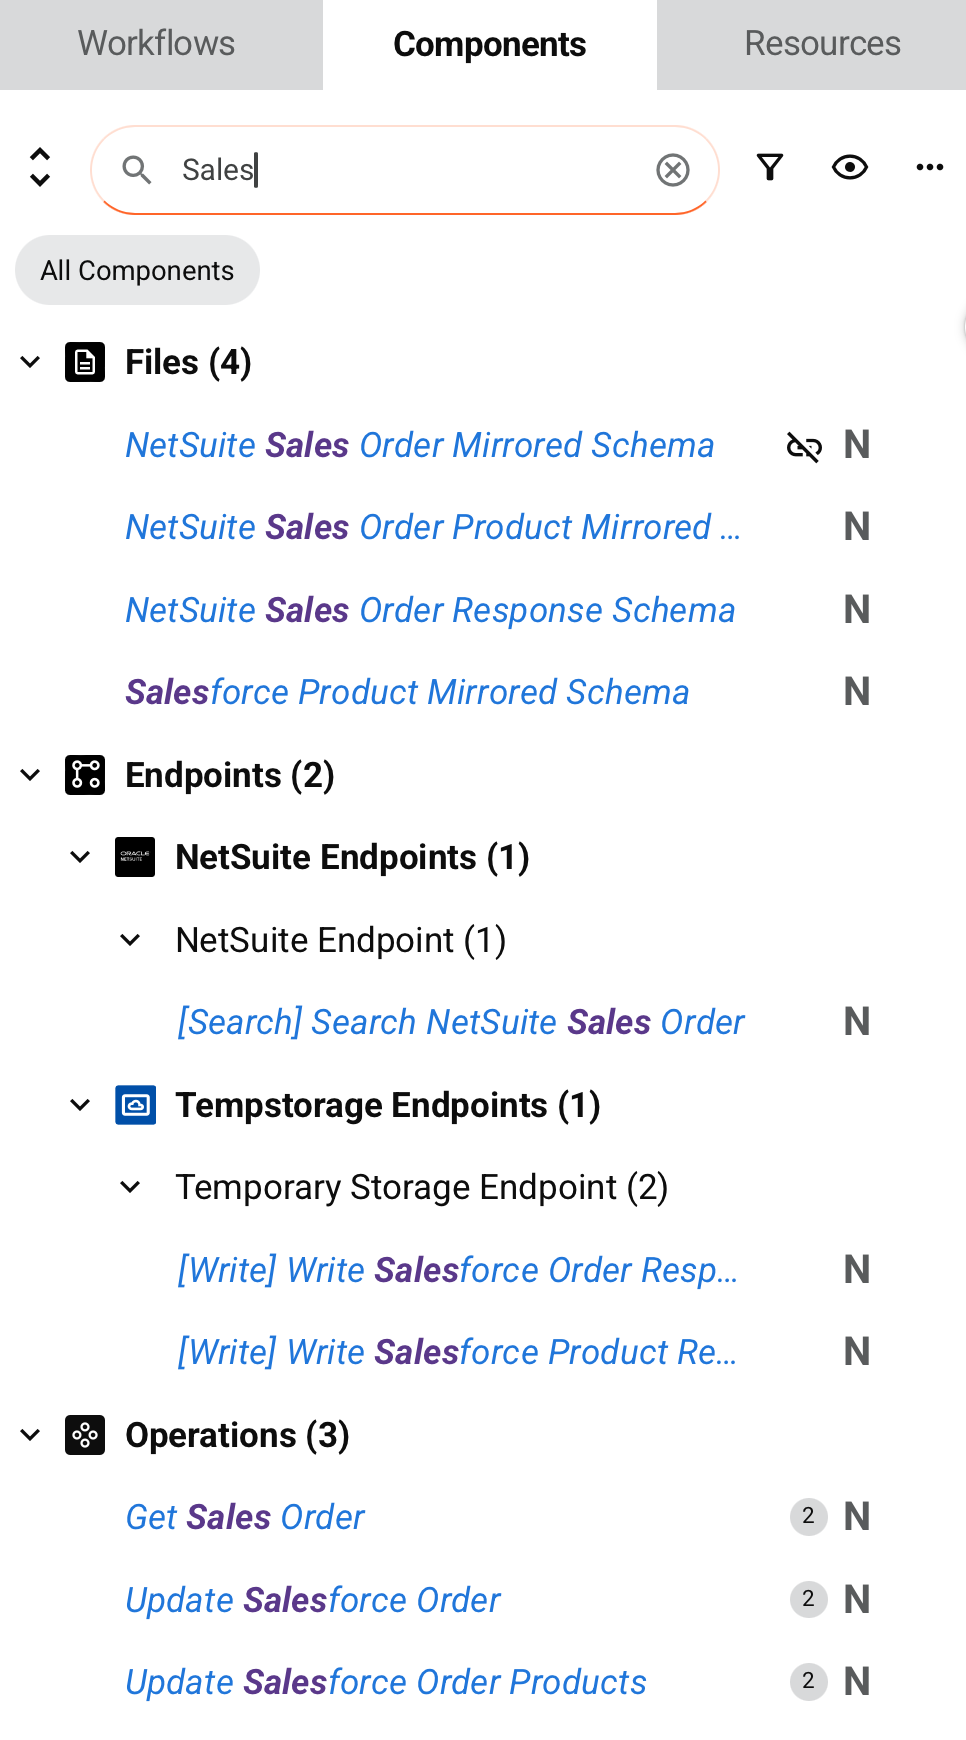Open the three-dot more actions menu

[929, 167]
